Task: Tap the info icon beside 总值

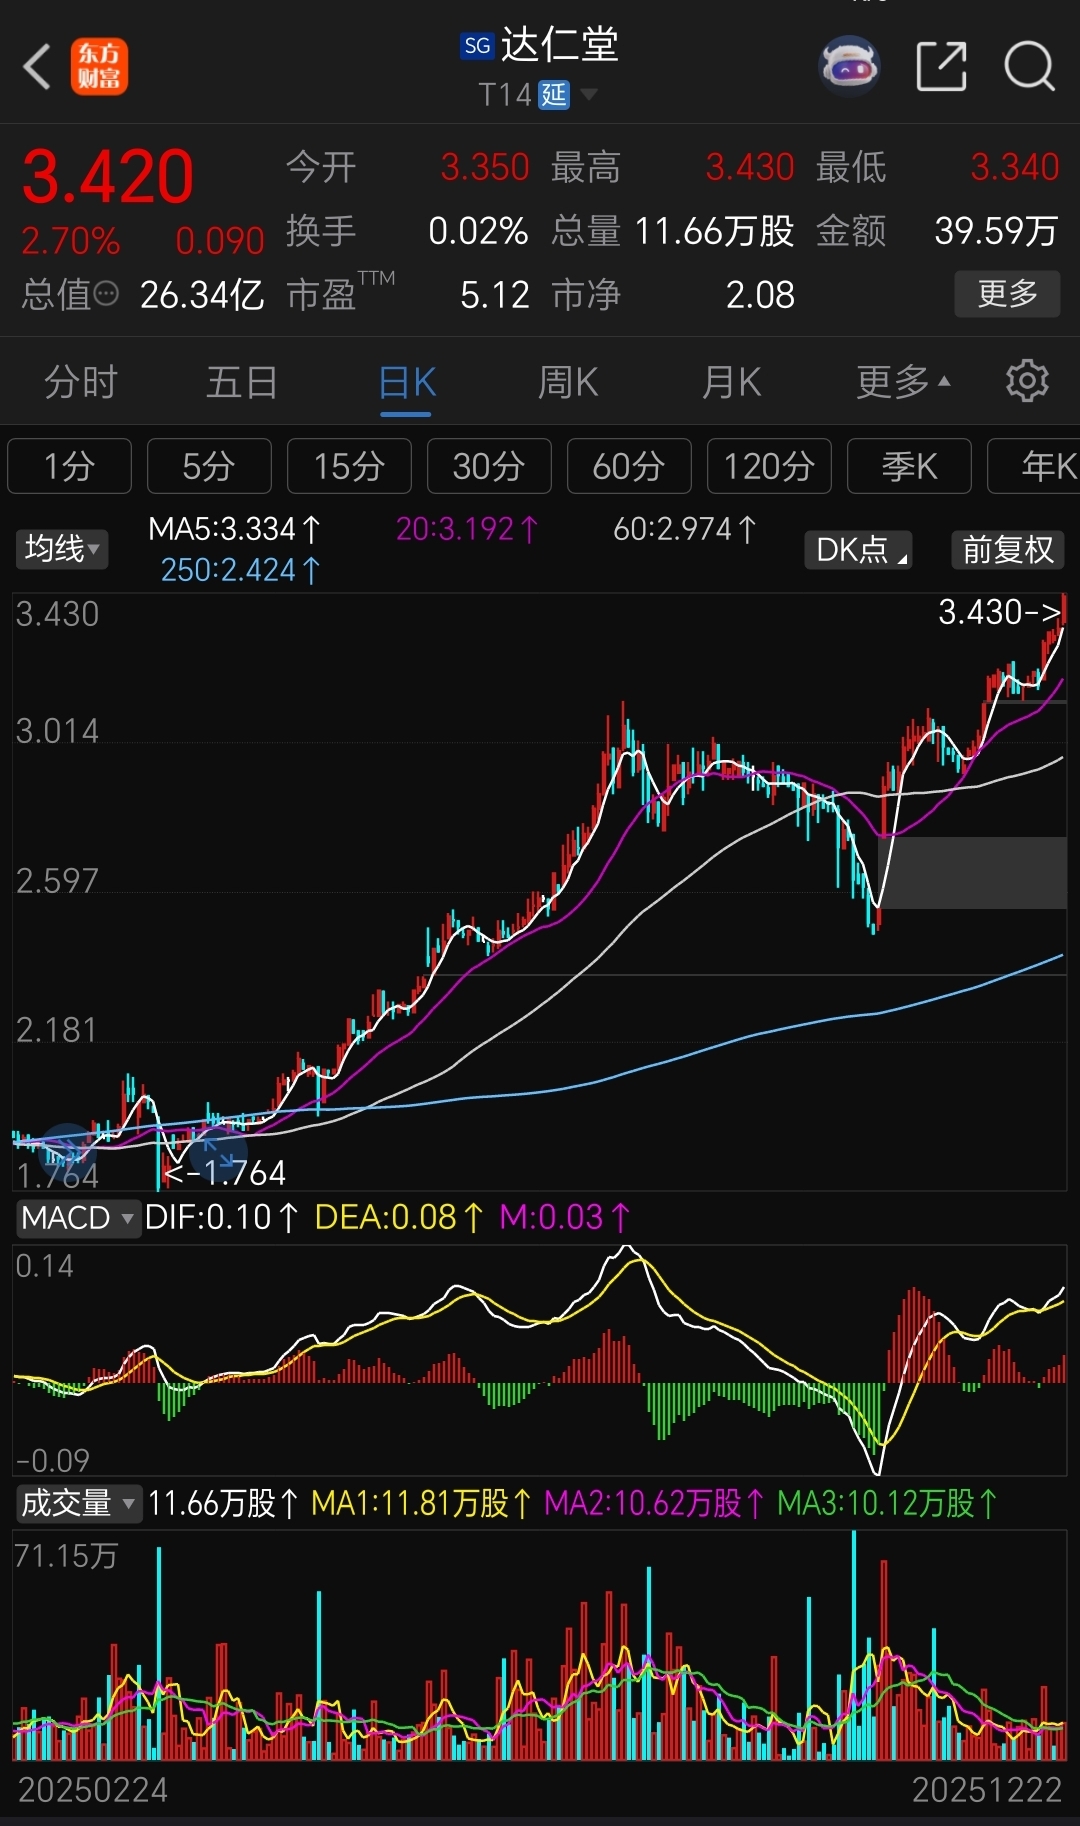Action: 107,294
